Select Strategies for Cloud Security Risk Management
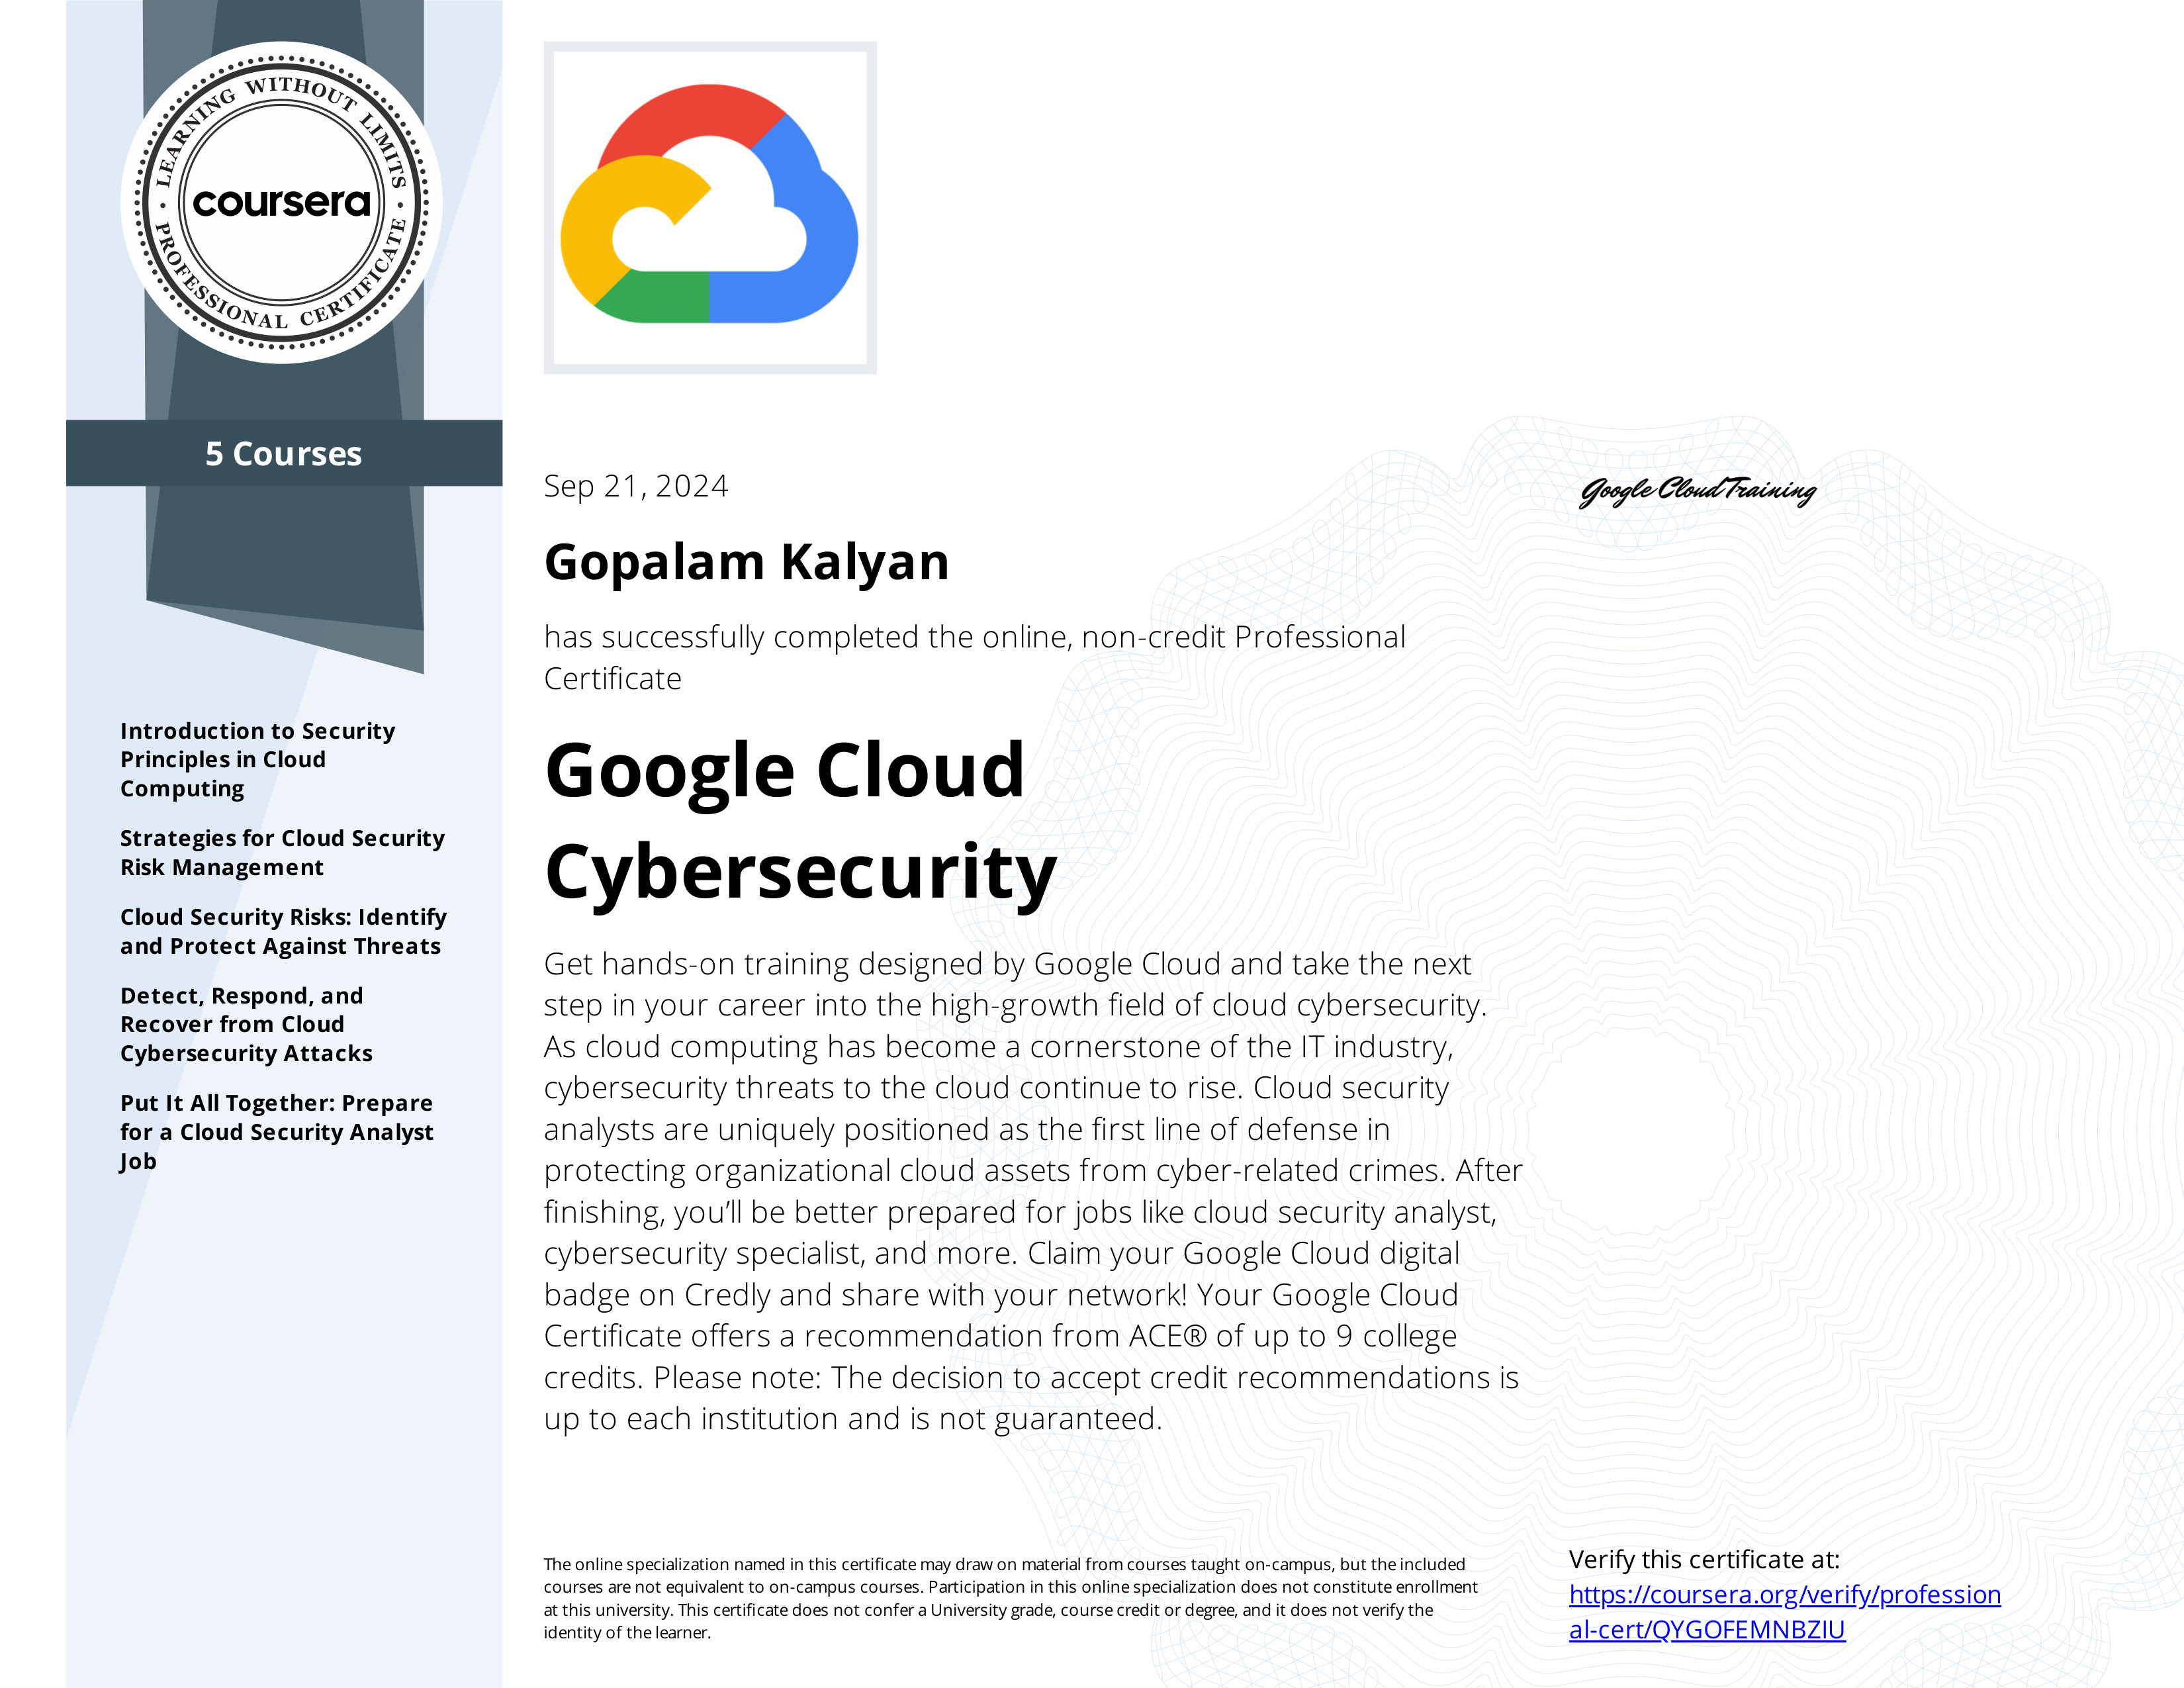Image resolution: width=2184 pixels, height=1688 pixels. tap(282, 853)
